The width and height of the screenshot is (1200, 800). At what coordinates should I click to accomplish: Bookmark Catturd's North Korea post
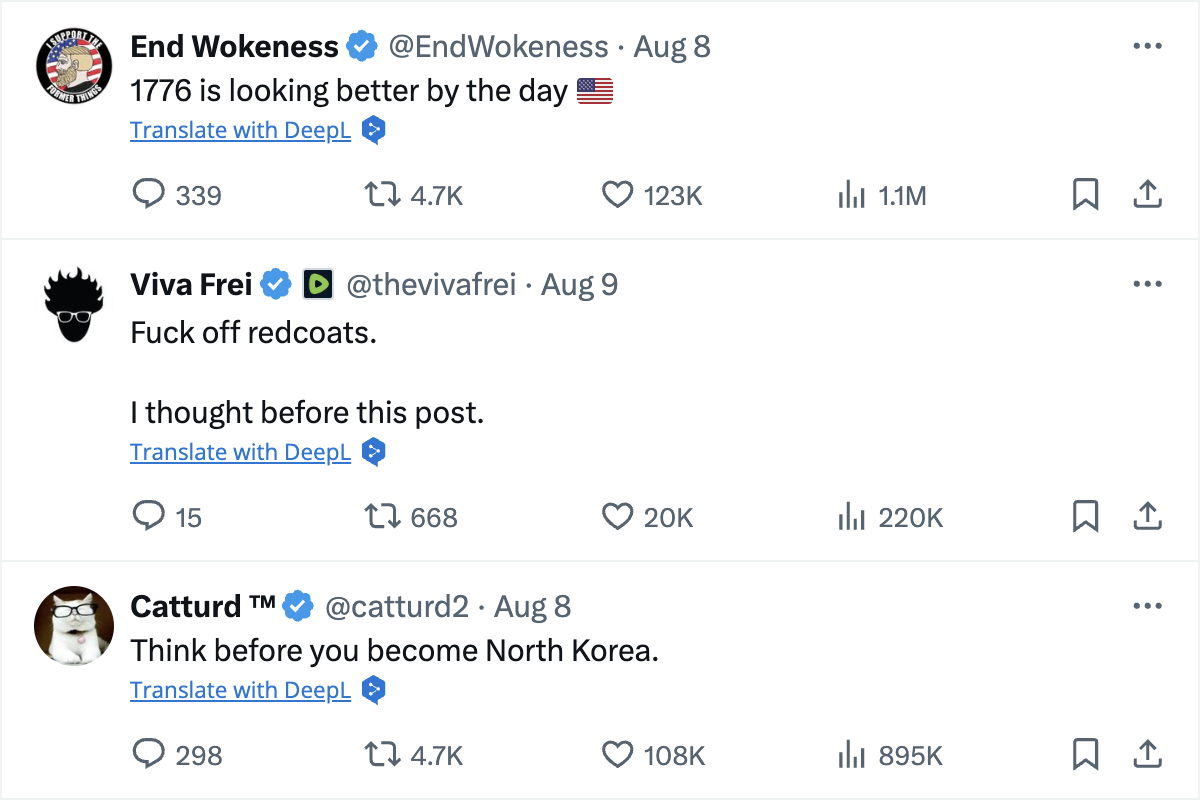coord(1085,754)
